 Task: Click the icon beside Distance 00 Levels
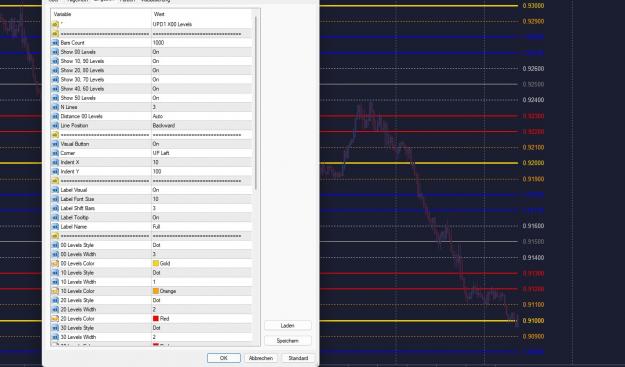point(55,116)
